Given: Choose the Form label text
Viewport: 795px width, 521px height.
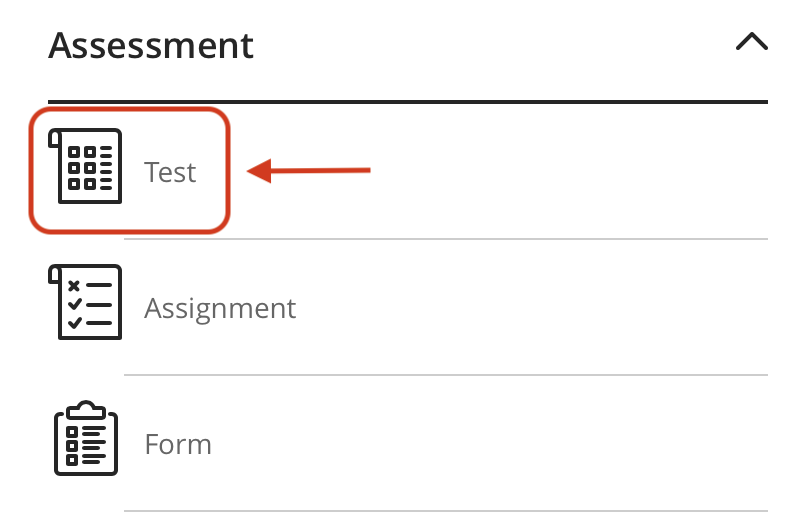Looking at the screenshot, I should (178, 443).
